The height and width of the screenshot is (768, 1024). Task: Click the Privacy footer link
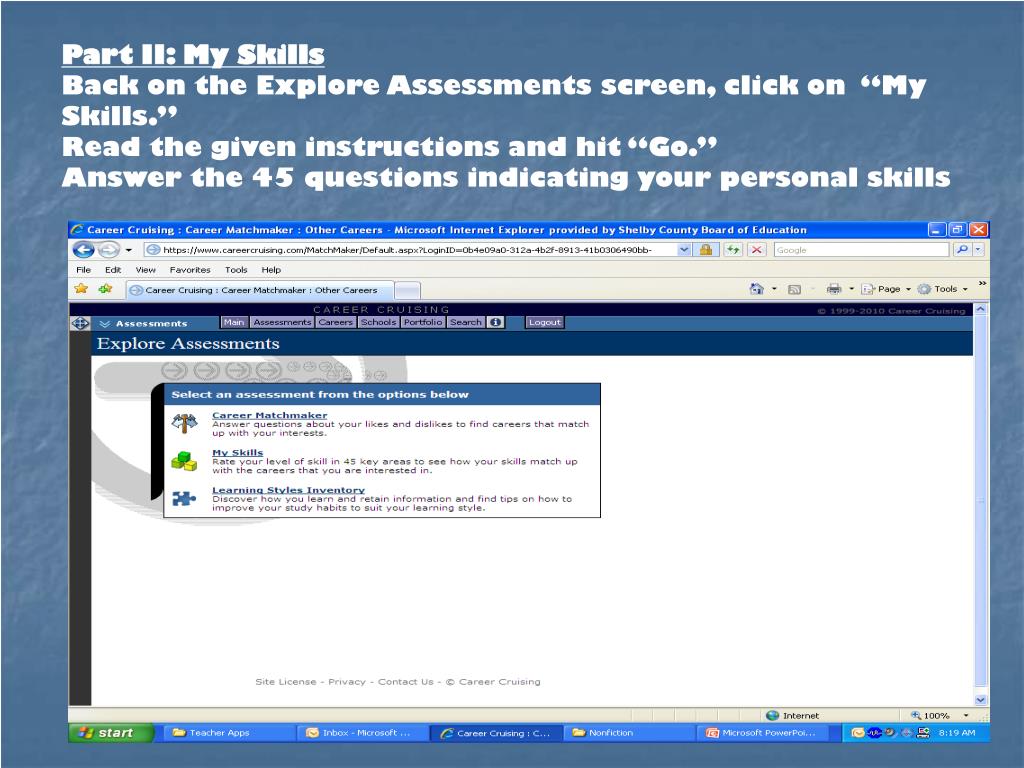coord(347,681)
